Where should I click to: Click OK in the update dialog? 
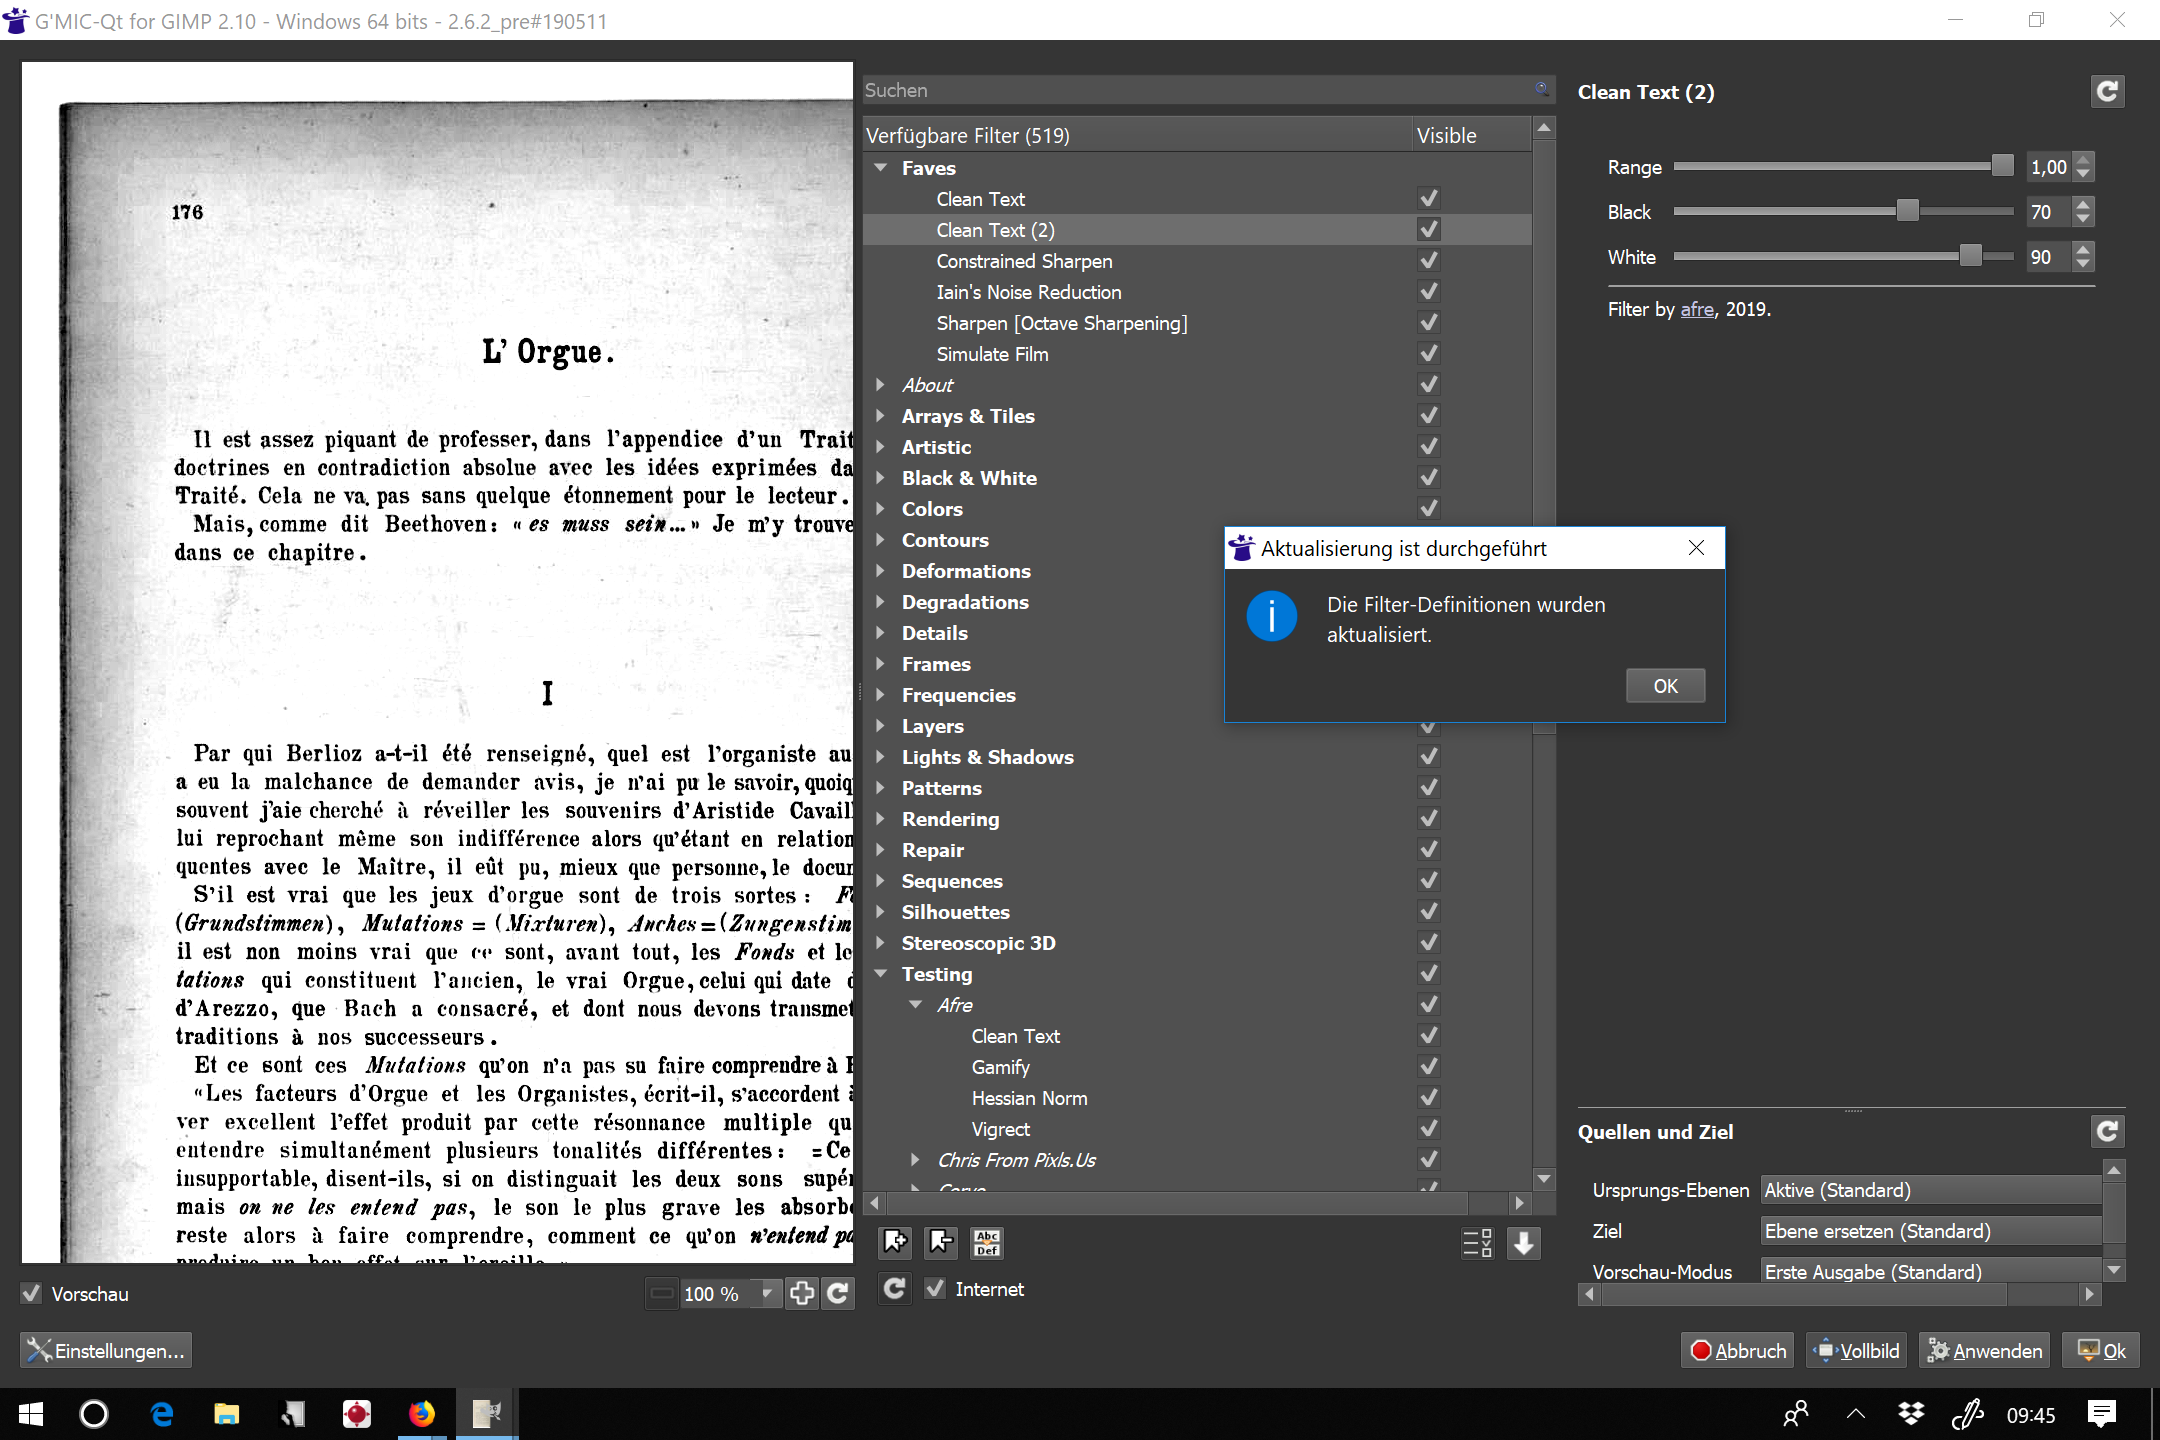pyautogui.click(x=1665, y=686)
